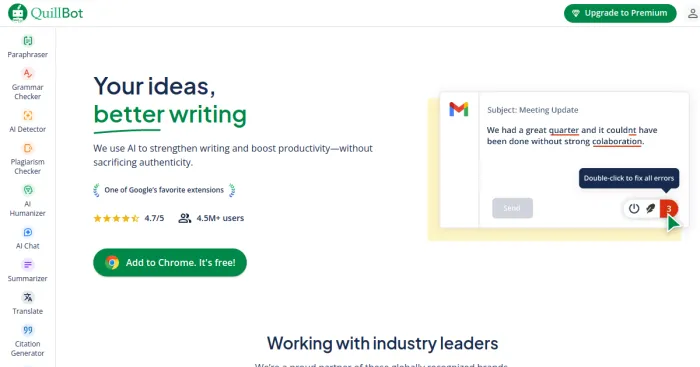The image size is (700, 367).
Task: Launch the AI Humanizer tool
Action: [x=28, y=201]
